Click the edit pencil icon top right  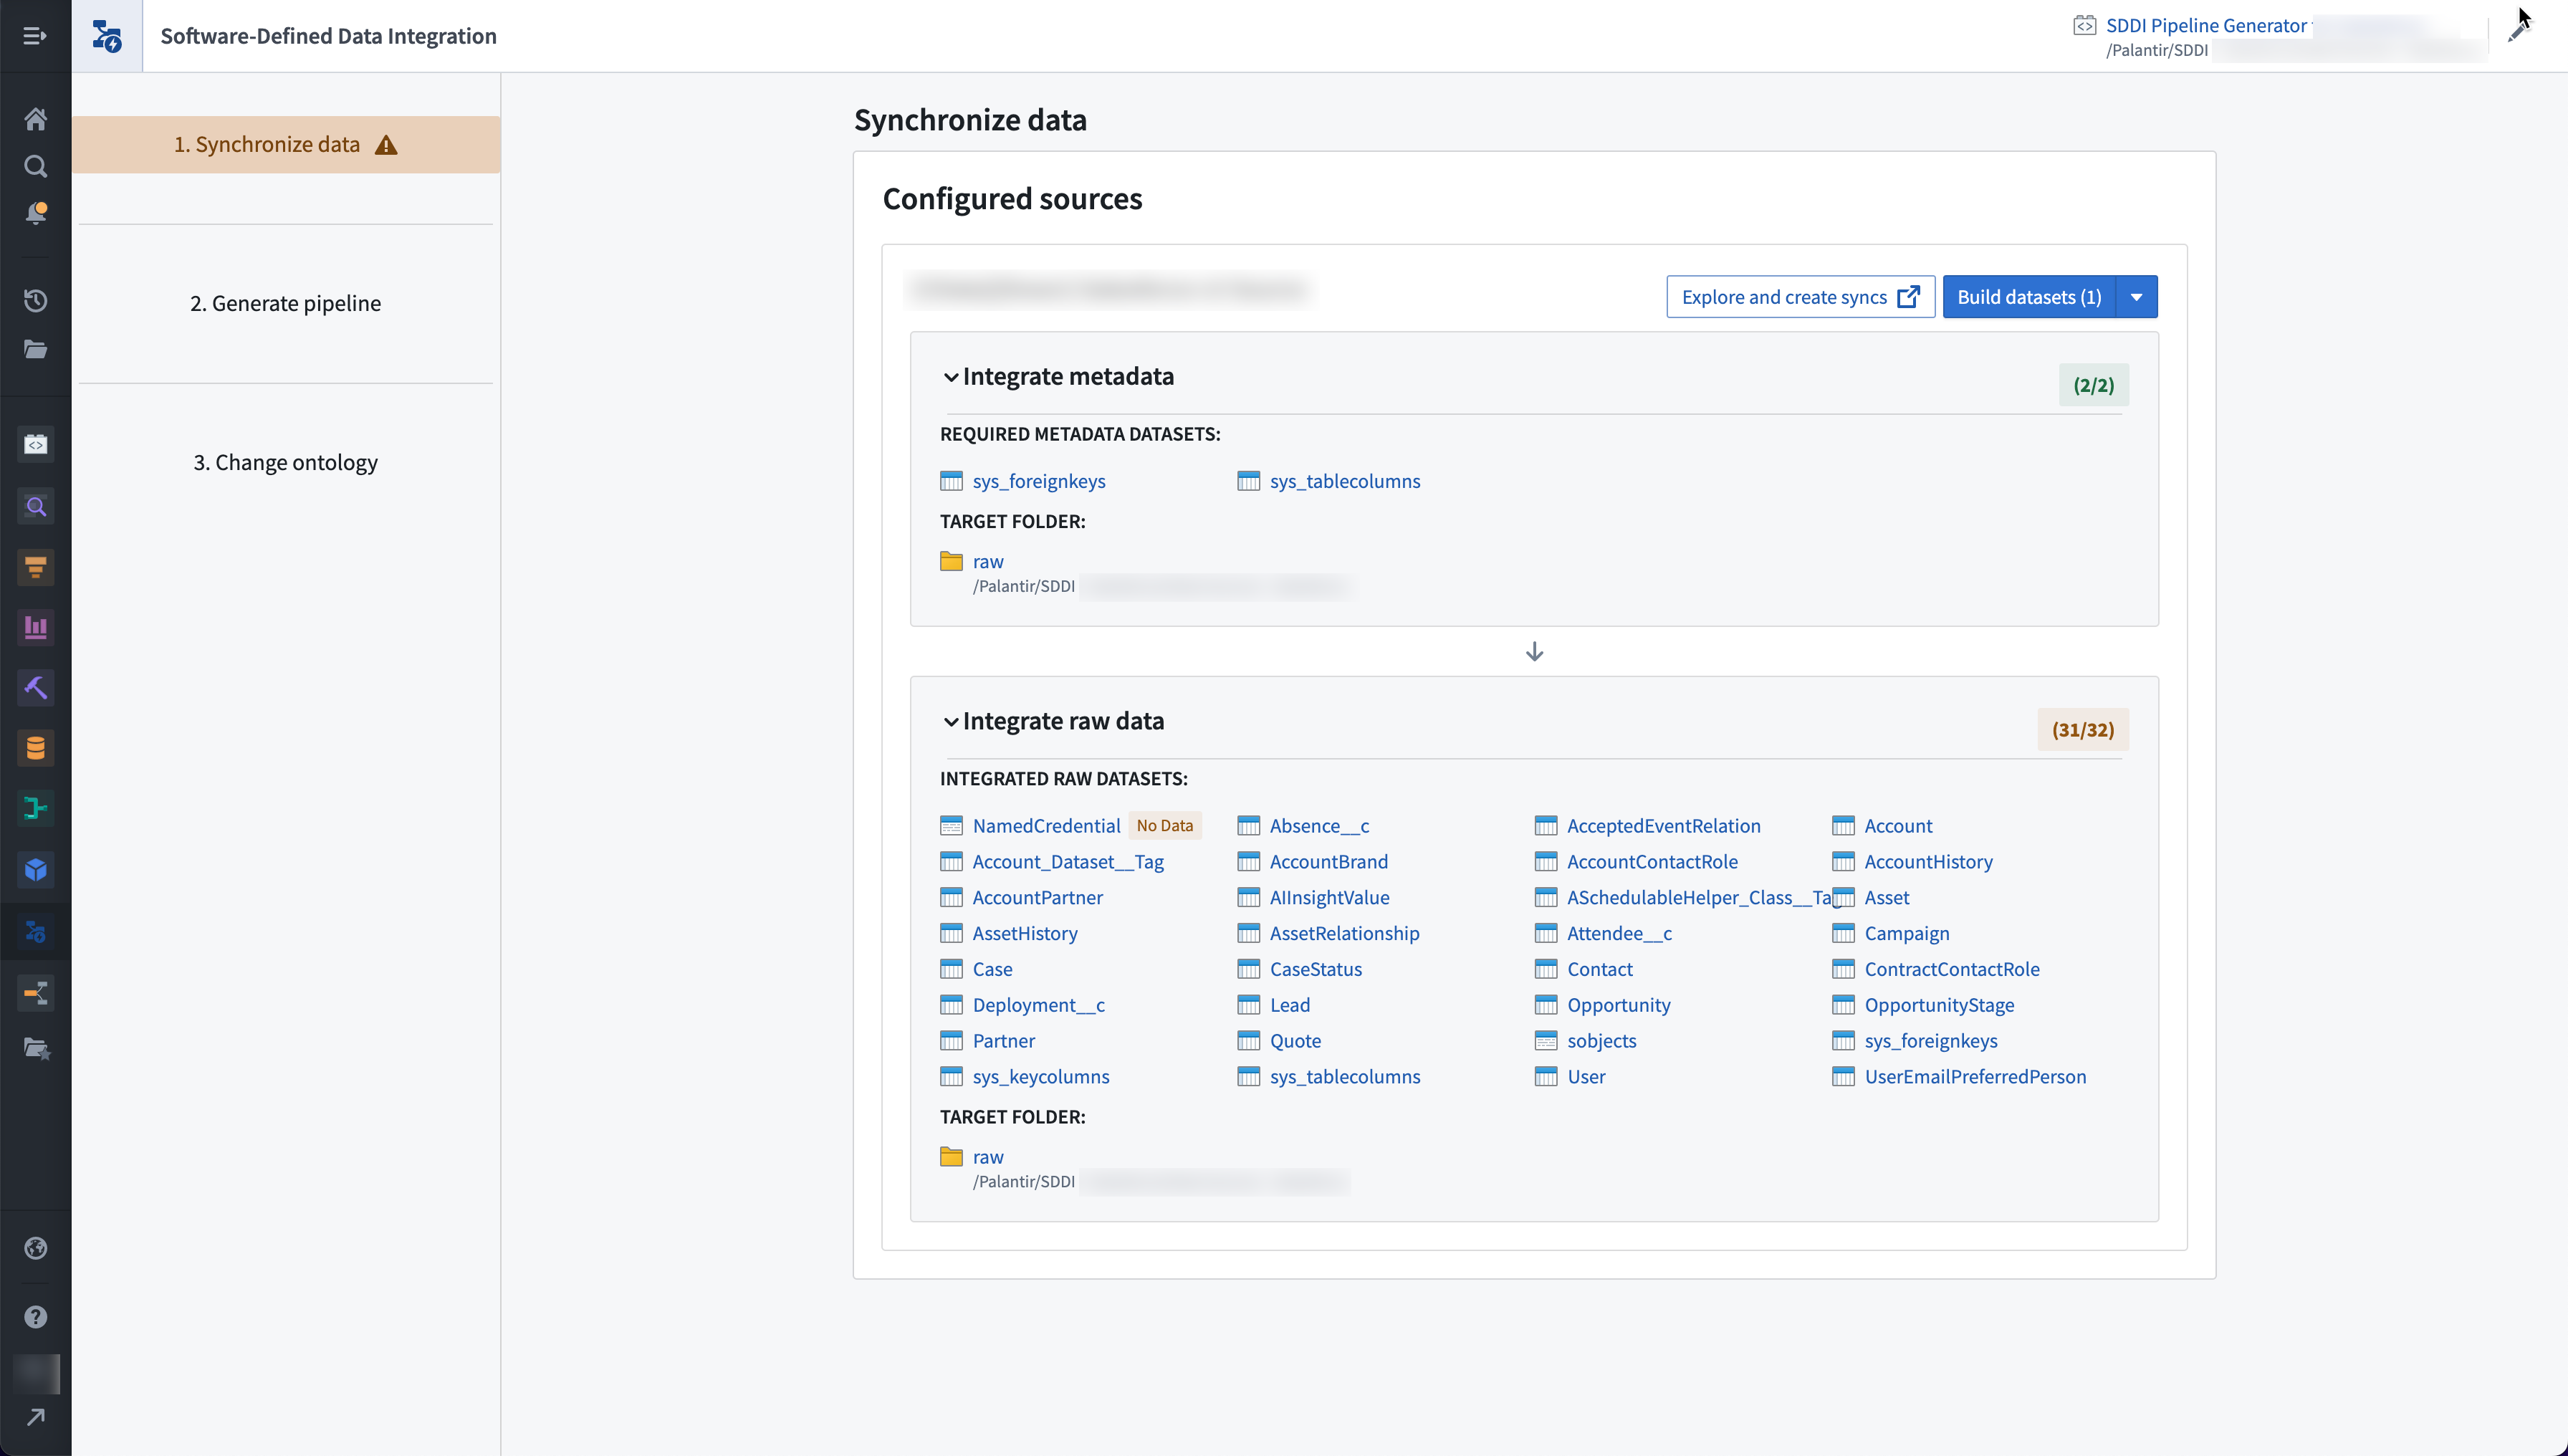click(x=2518, y=32)
